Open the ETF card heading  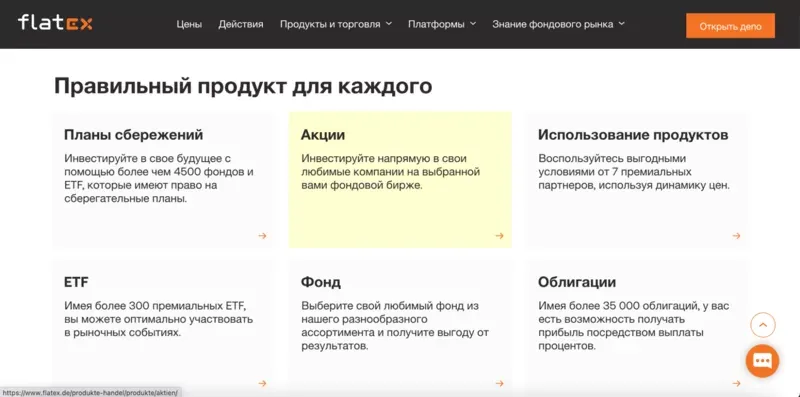pyautogui.click(x=77, y=282)
